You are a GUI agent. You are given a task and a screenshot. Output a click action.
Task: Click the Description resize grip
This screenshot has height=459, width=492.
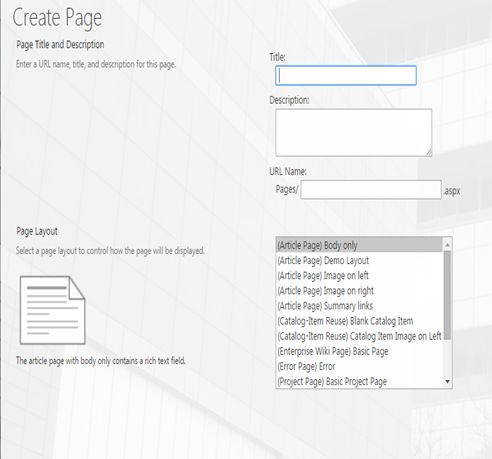click(429, 153)
